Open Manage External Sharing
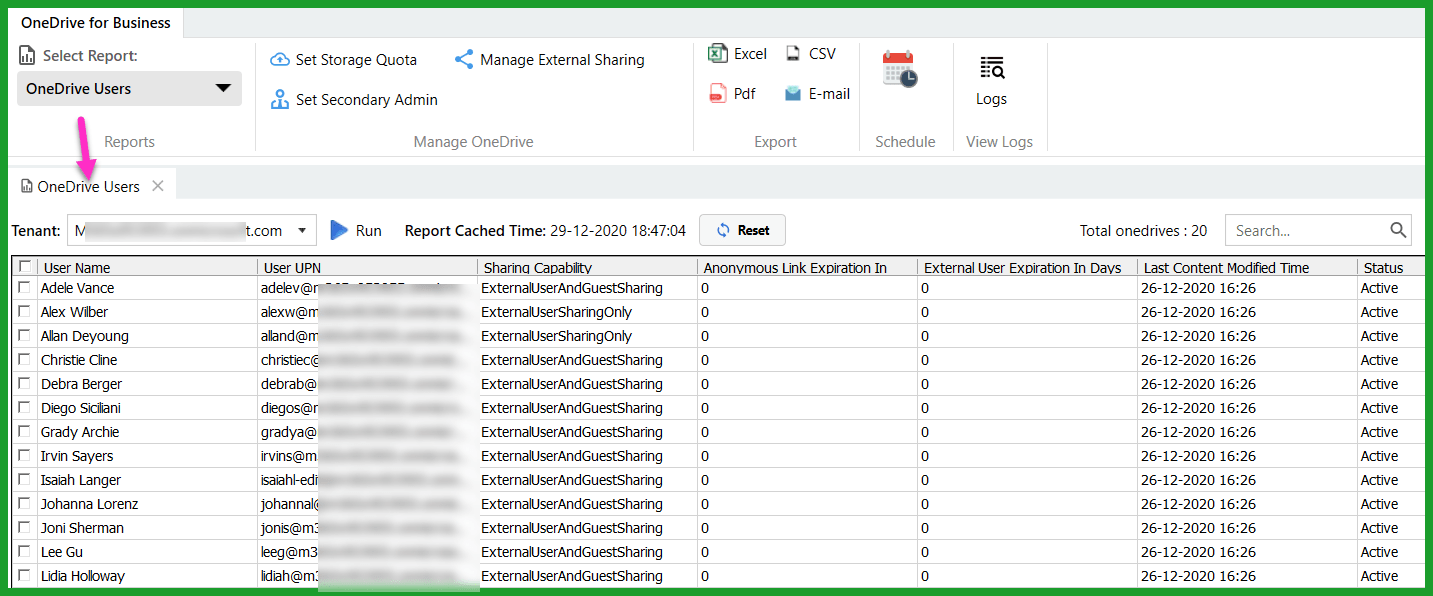Image resolution: width=1433 pixels, height=596 pixels. click(x=549, y=60)
